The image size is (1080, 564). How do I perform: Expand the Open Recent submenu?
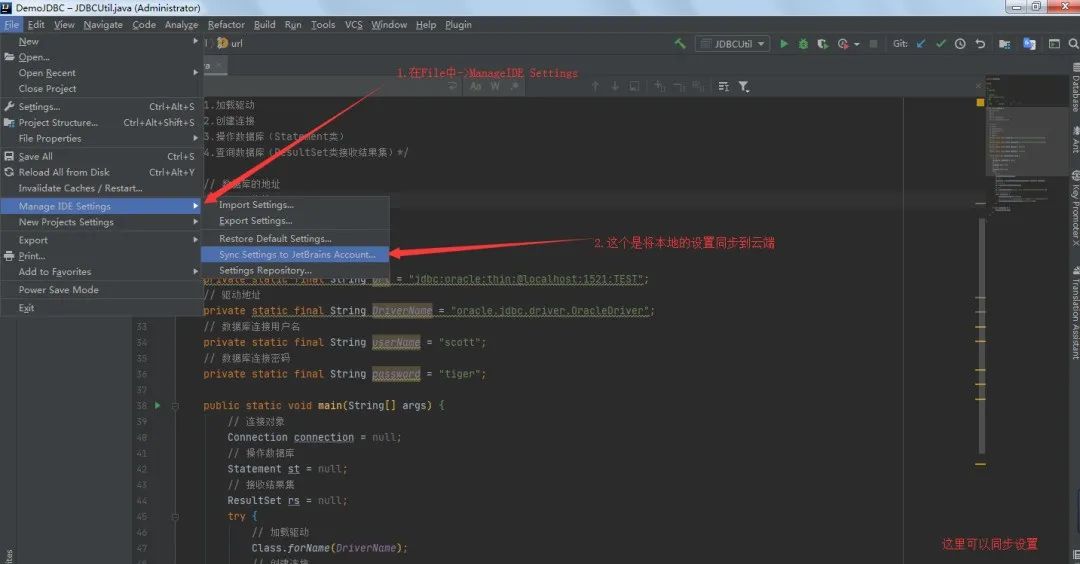[x=101, y=73]
